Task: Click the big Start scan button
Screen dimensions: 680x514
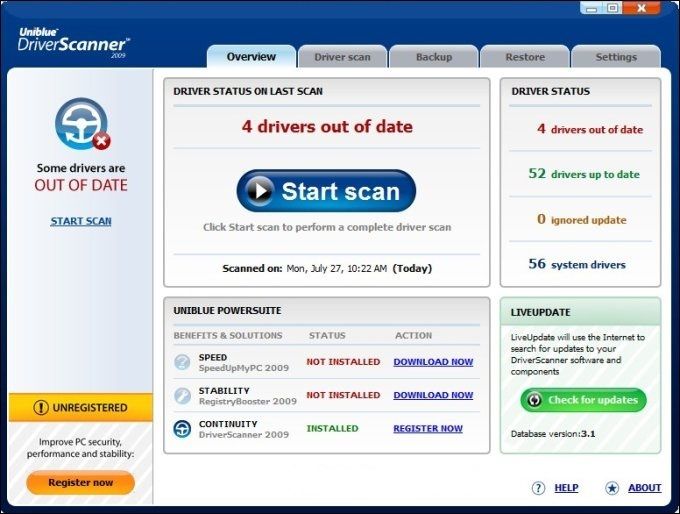Action: click(x=326, y=191)
